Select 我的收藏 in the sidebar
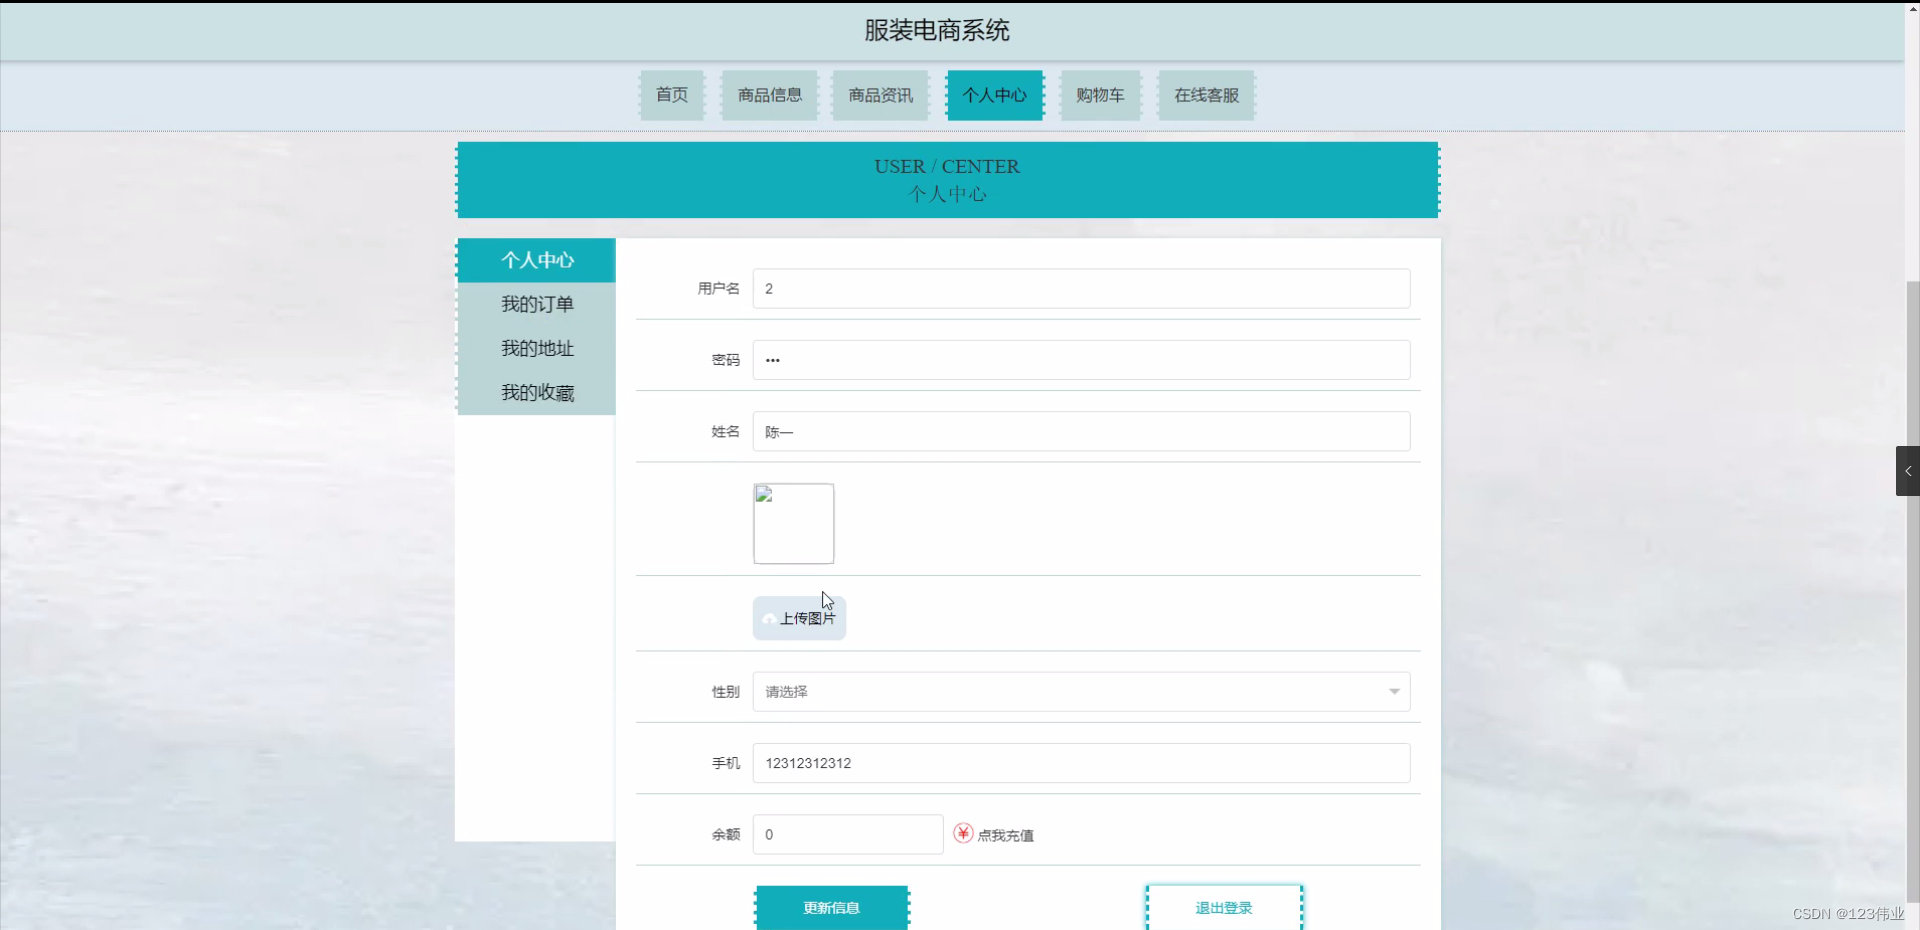 (537, 392)
